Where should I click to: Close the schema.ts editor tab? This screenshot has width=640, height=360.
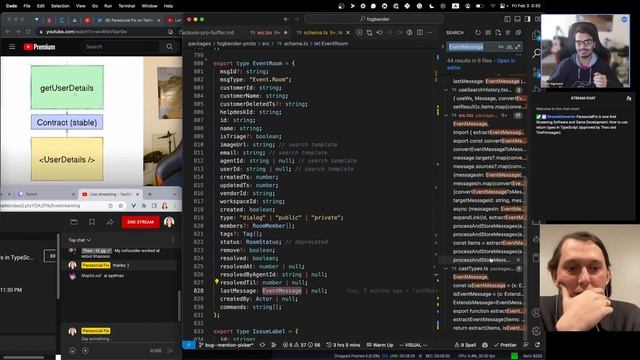(x=348, y=32)
